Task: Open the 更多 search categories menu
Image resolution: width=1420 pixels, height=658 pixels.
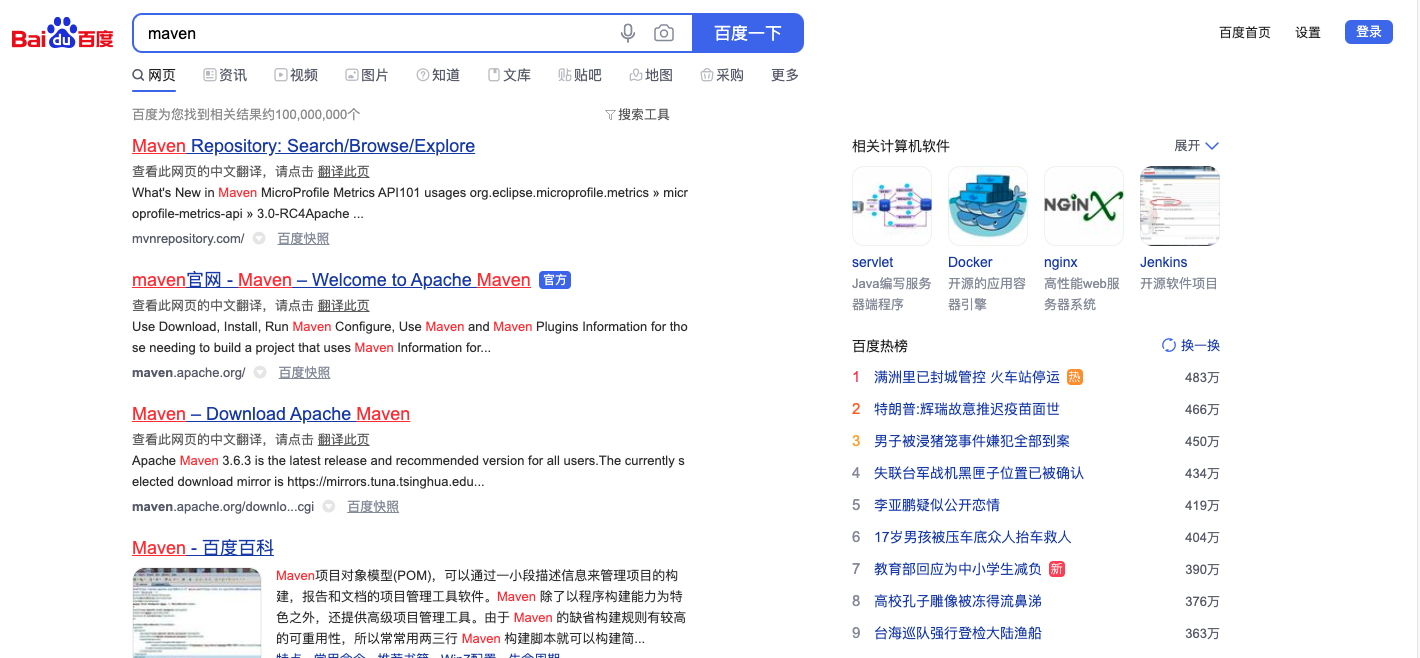Action: [x=785, y=75]
